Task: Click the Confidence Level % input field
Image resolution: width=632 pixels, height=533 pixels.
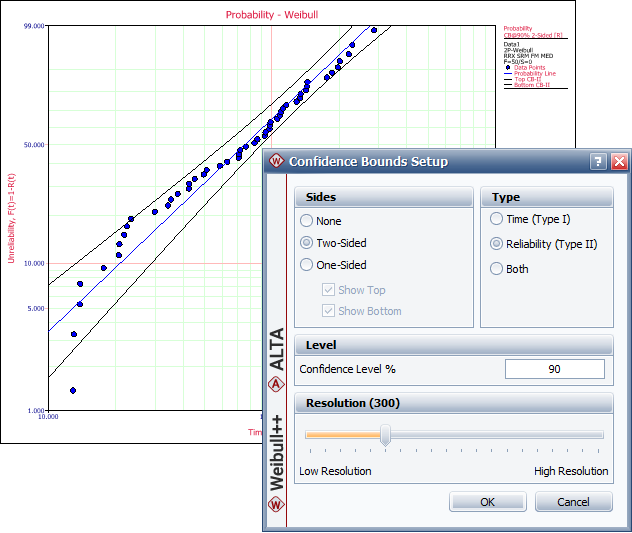Action: pos(554,369)
